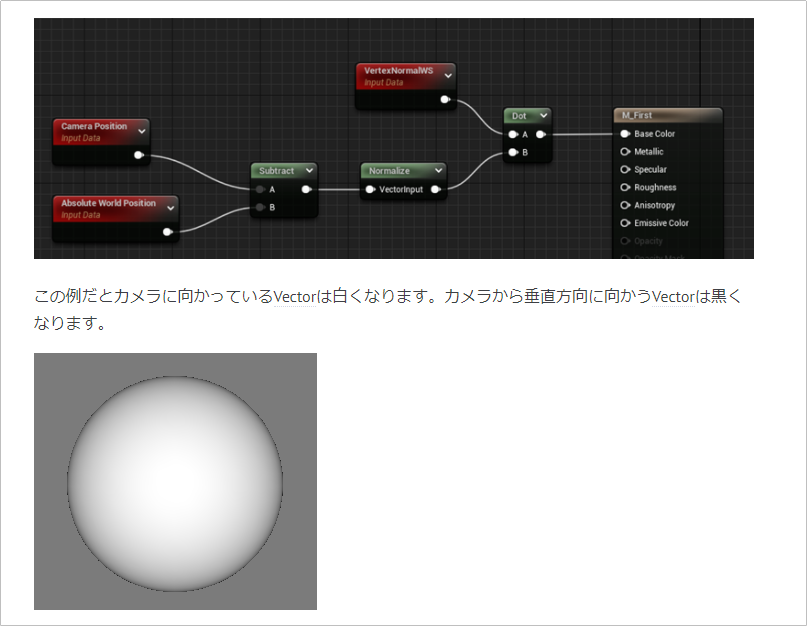Viewport: 807px width, 626px height.
Task: Open the Dot node dropdown arrow
Action: [x=542, y=117]
